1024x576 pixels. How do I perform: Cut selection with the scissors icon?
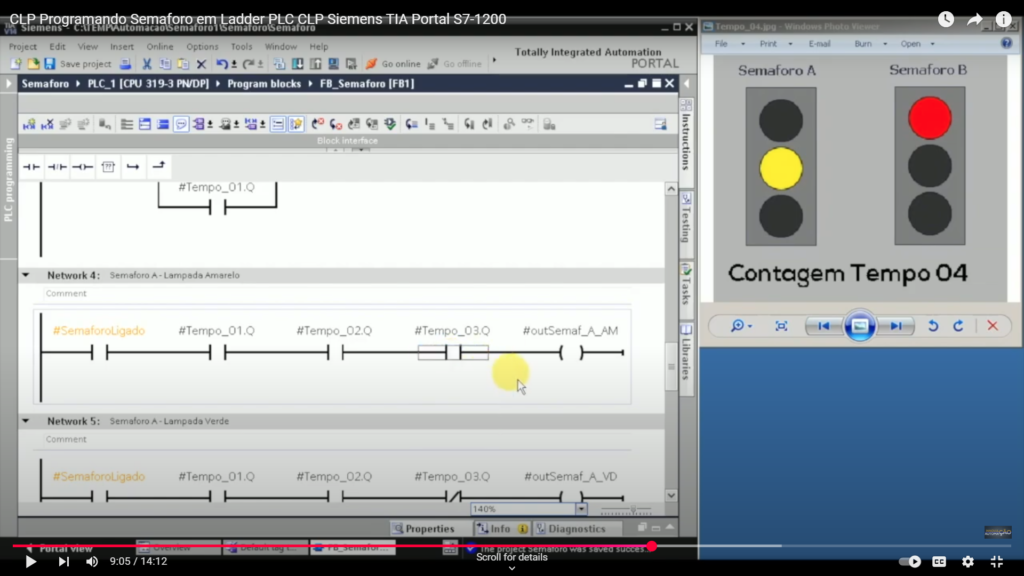[147, 64]
